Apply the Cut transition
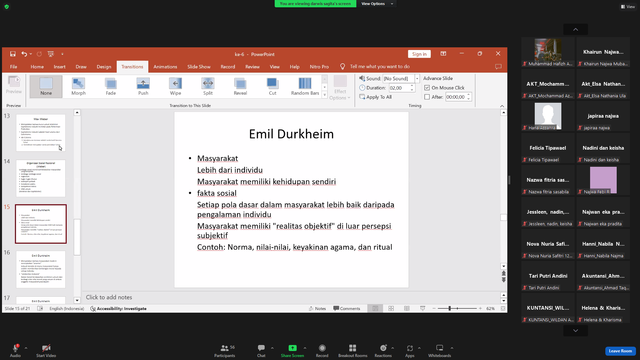Screen dimensions: 640x360 click(x=272, y=86)
